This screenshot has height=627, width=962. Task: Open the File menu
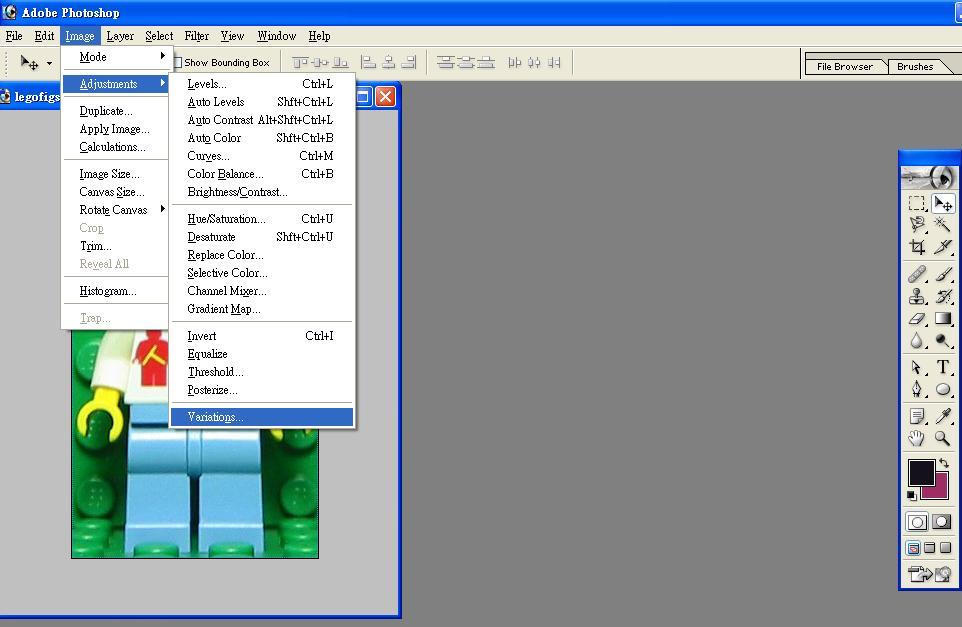tap(14, 36)
